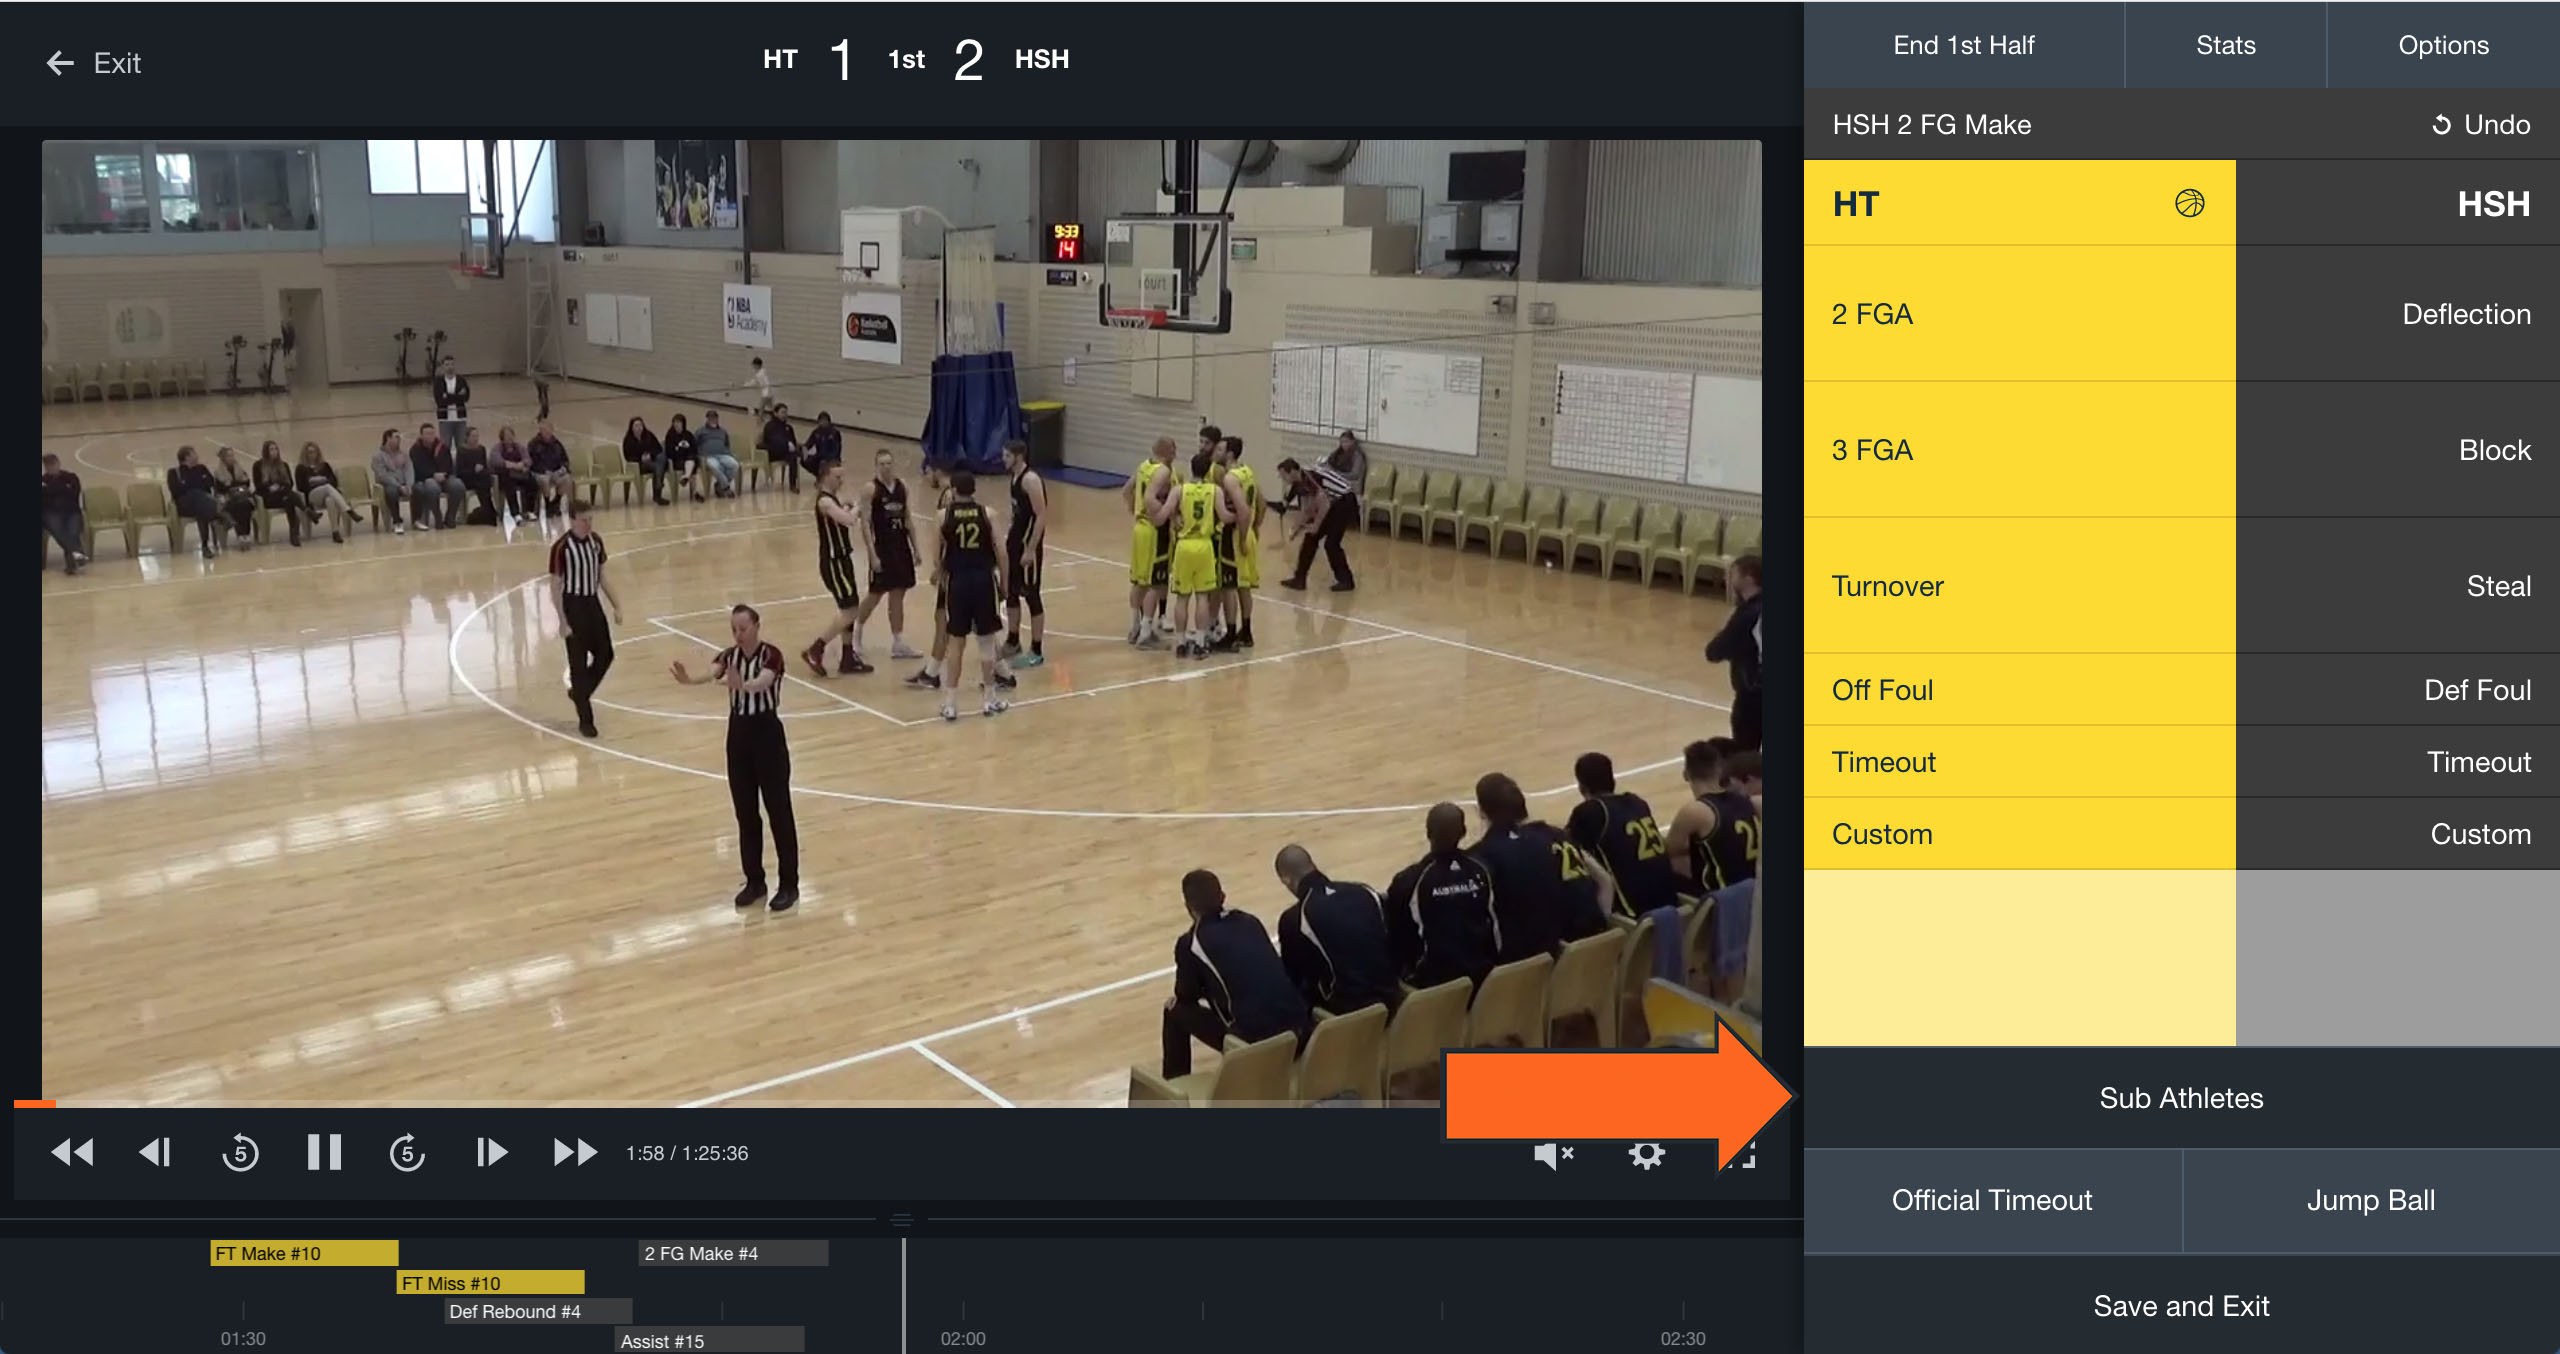The height and width of the screenshot is (1354, 2560).
Task: Click the rewind double-arrow icon
Action: click(x=72, y=1153)
